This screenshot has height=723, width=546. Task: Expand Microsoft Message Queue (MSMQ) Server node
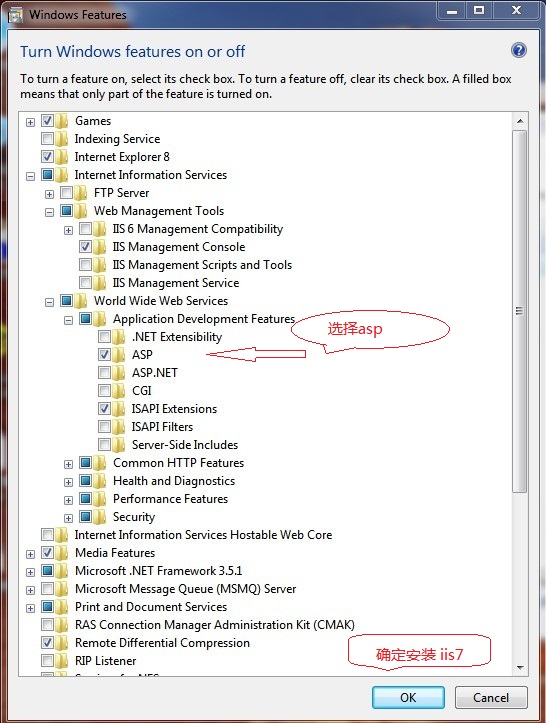30,590
